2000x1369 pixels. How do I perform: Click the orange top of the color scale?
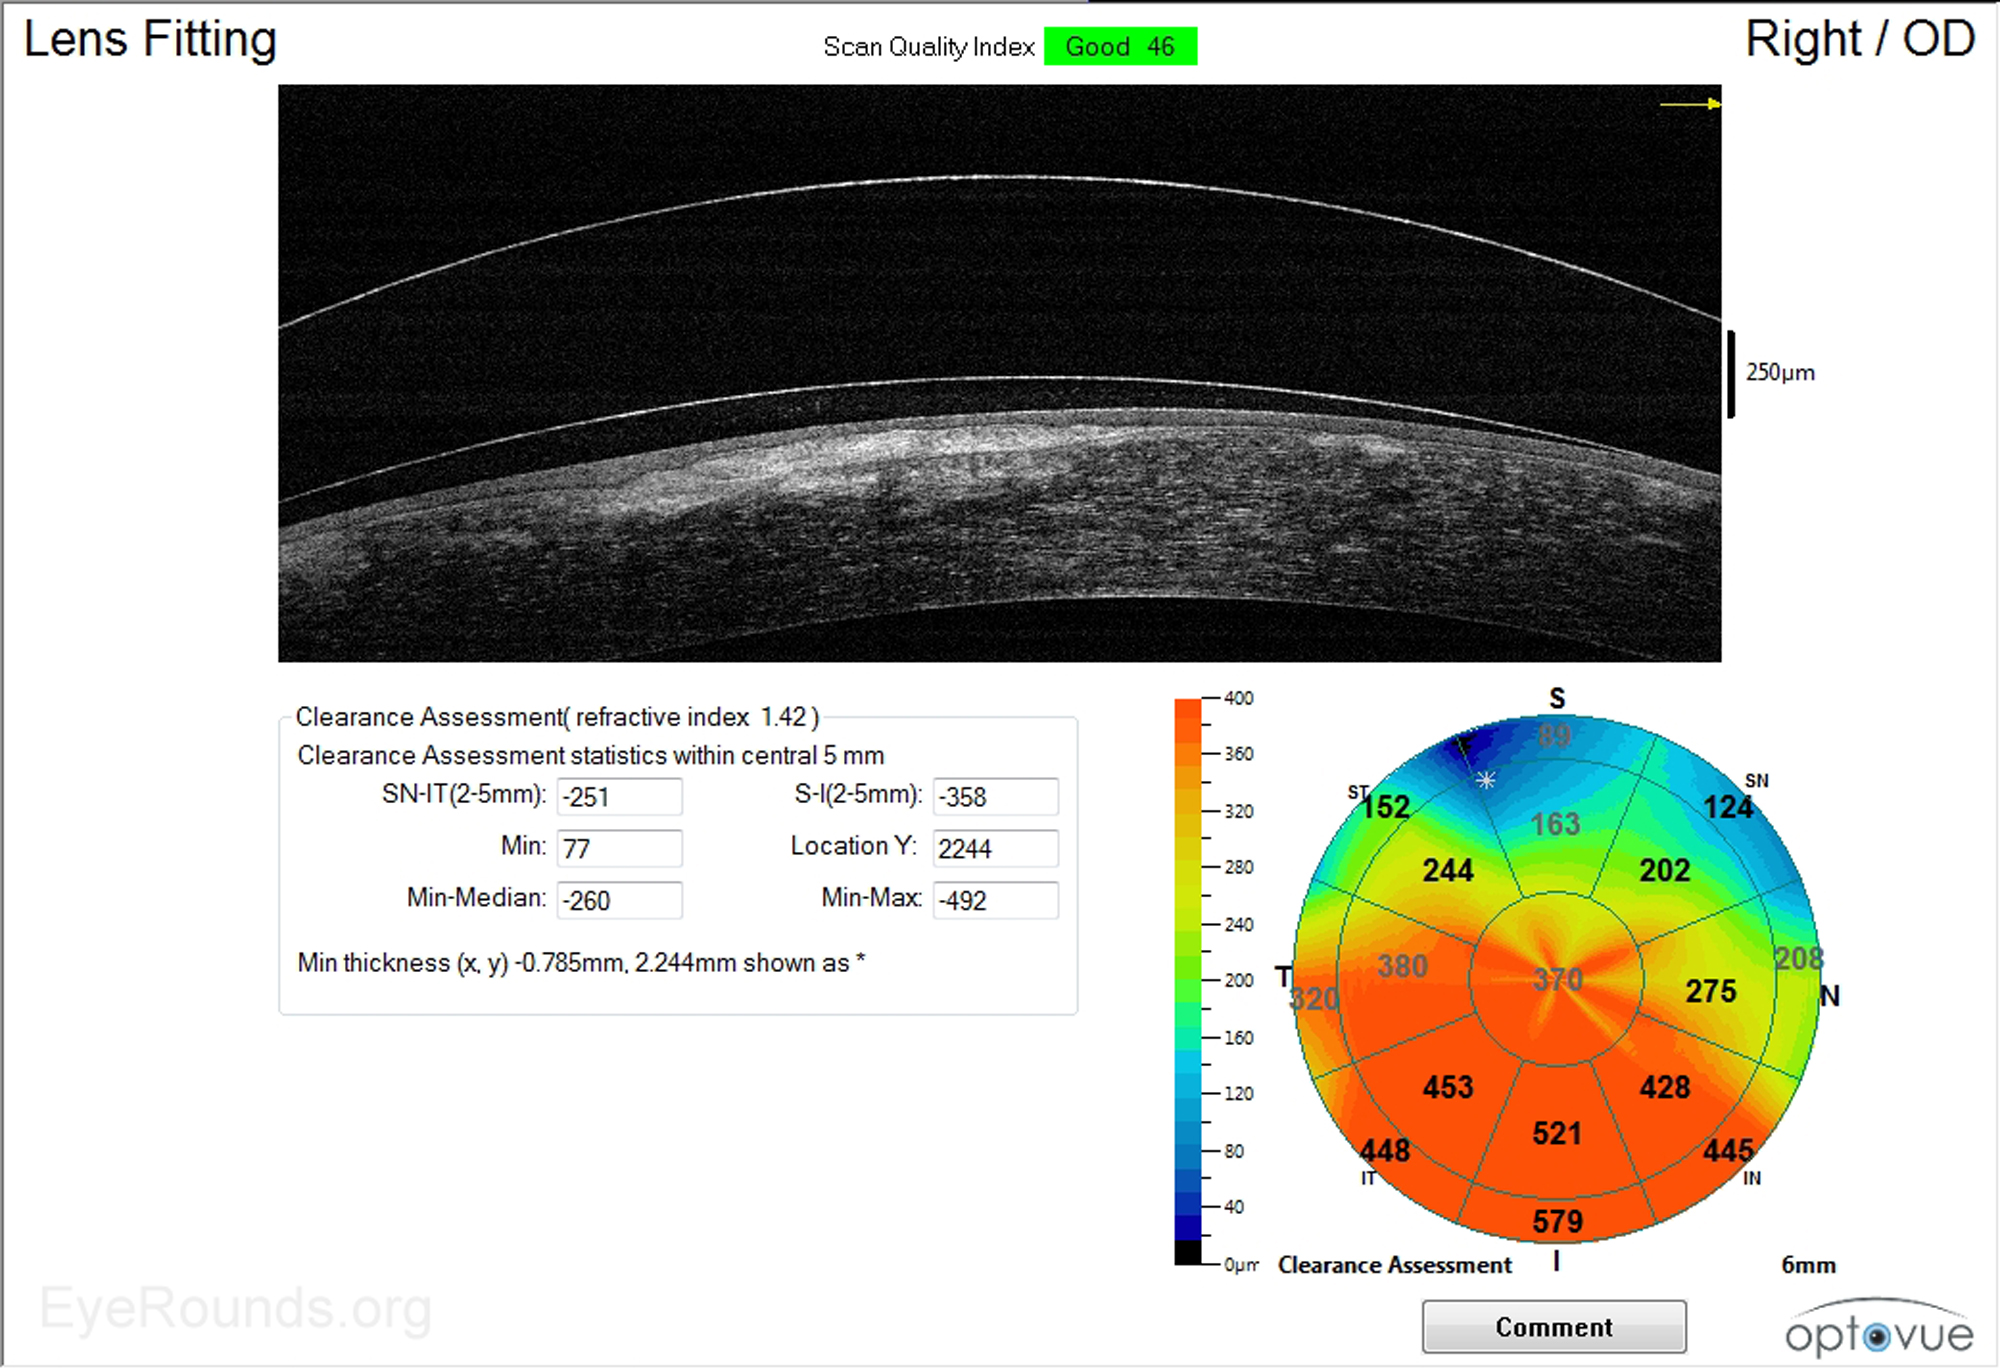pos(1188,718)
